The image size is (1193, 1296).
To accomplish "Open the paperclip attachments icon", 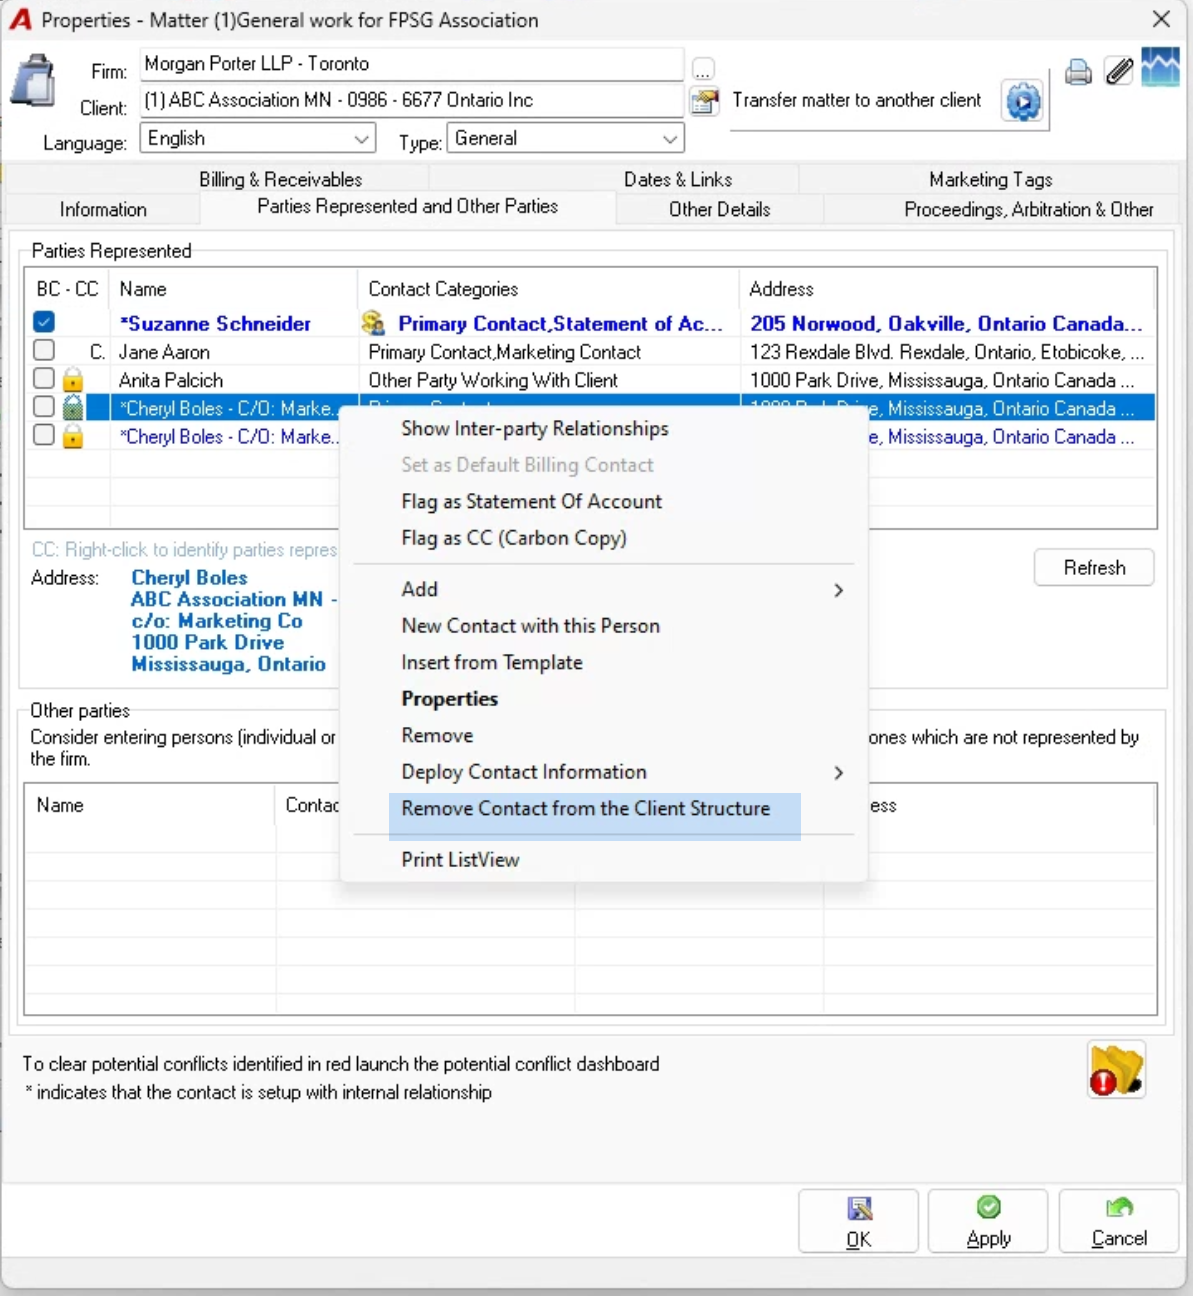I will pos(1119,71).
